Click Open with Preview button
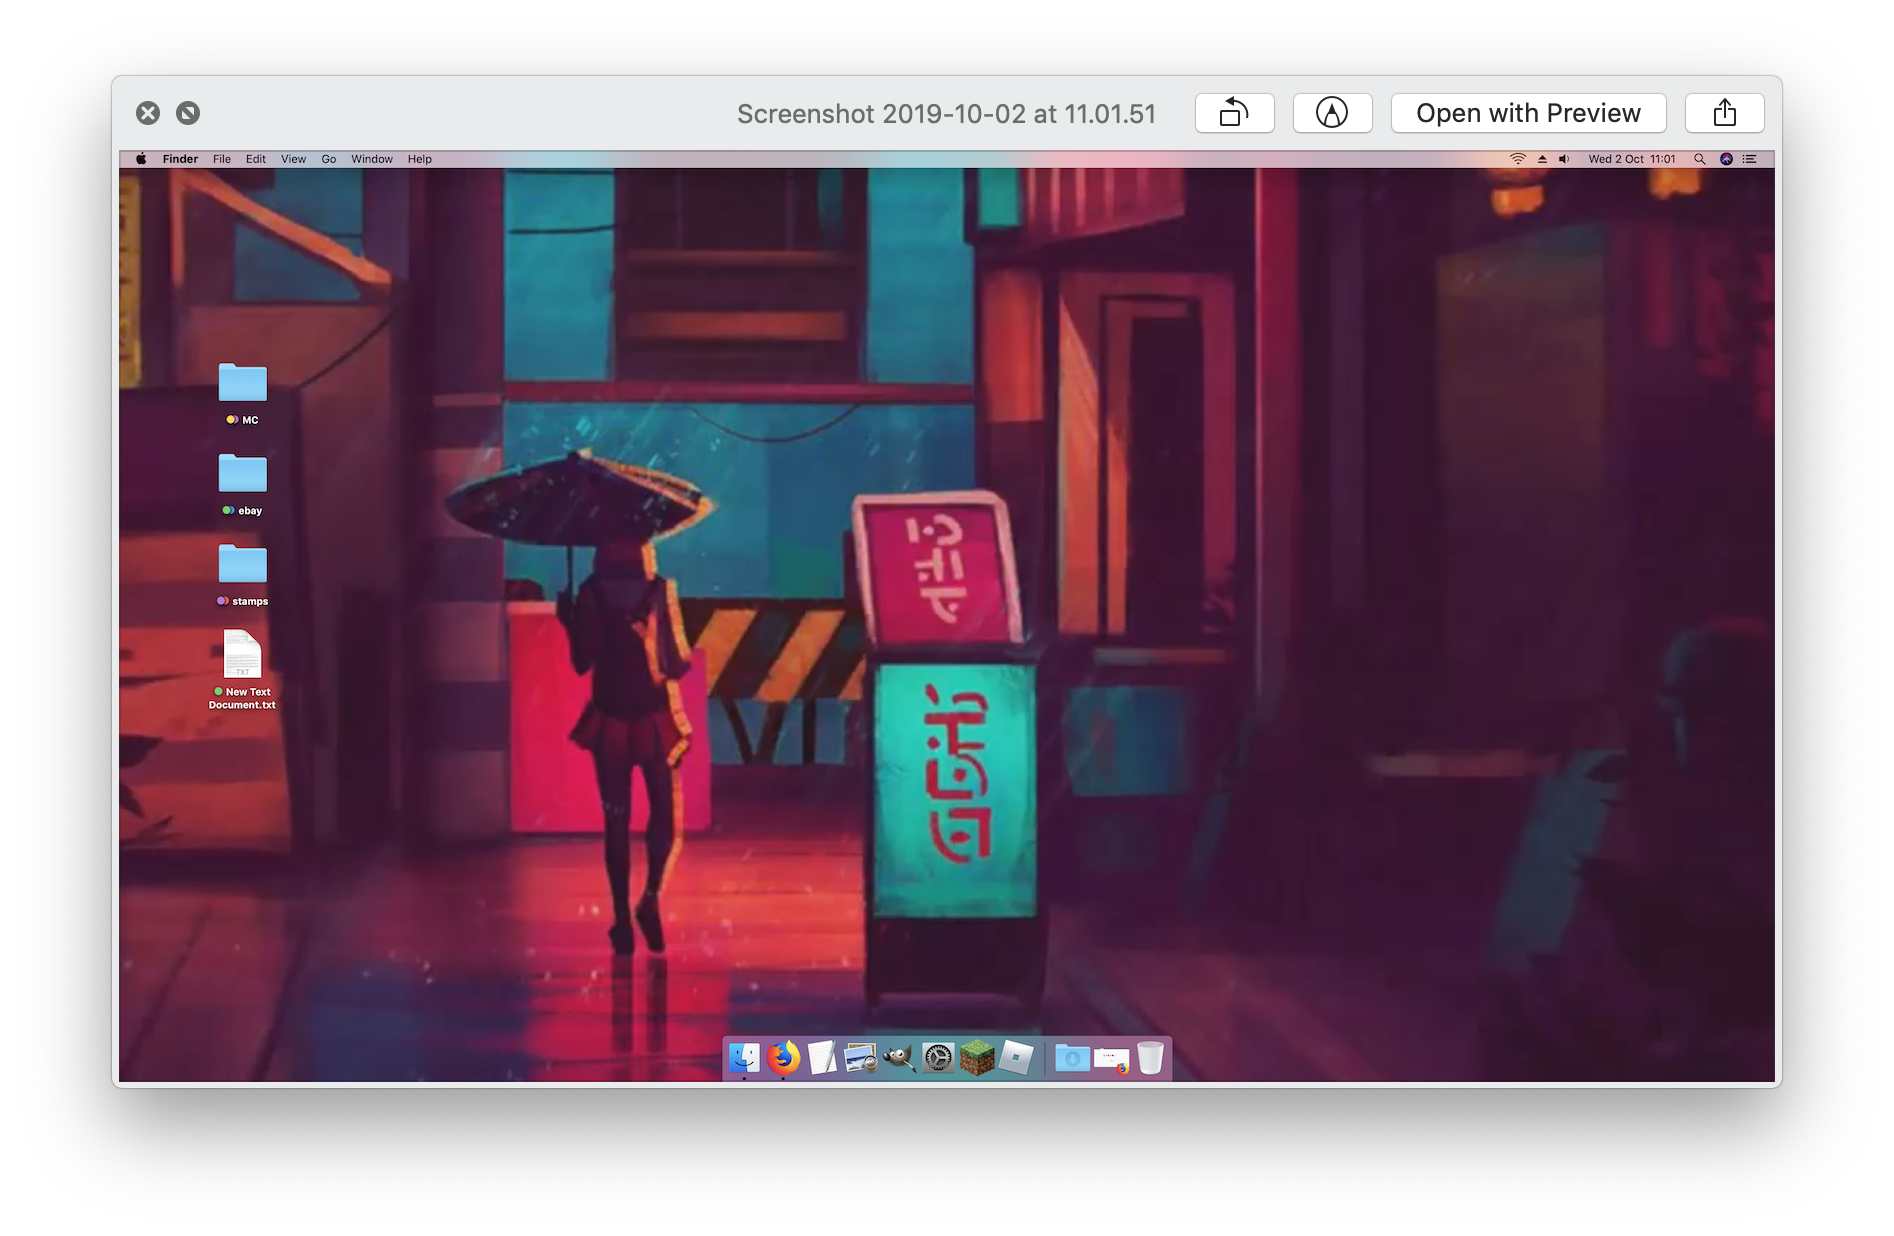1894x1236 pixels. (x=1528, y=113)
